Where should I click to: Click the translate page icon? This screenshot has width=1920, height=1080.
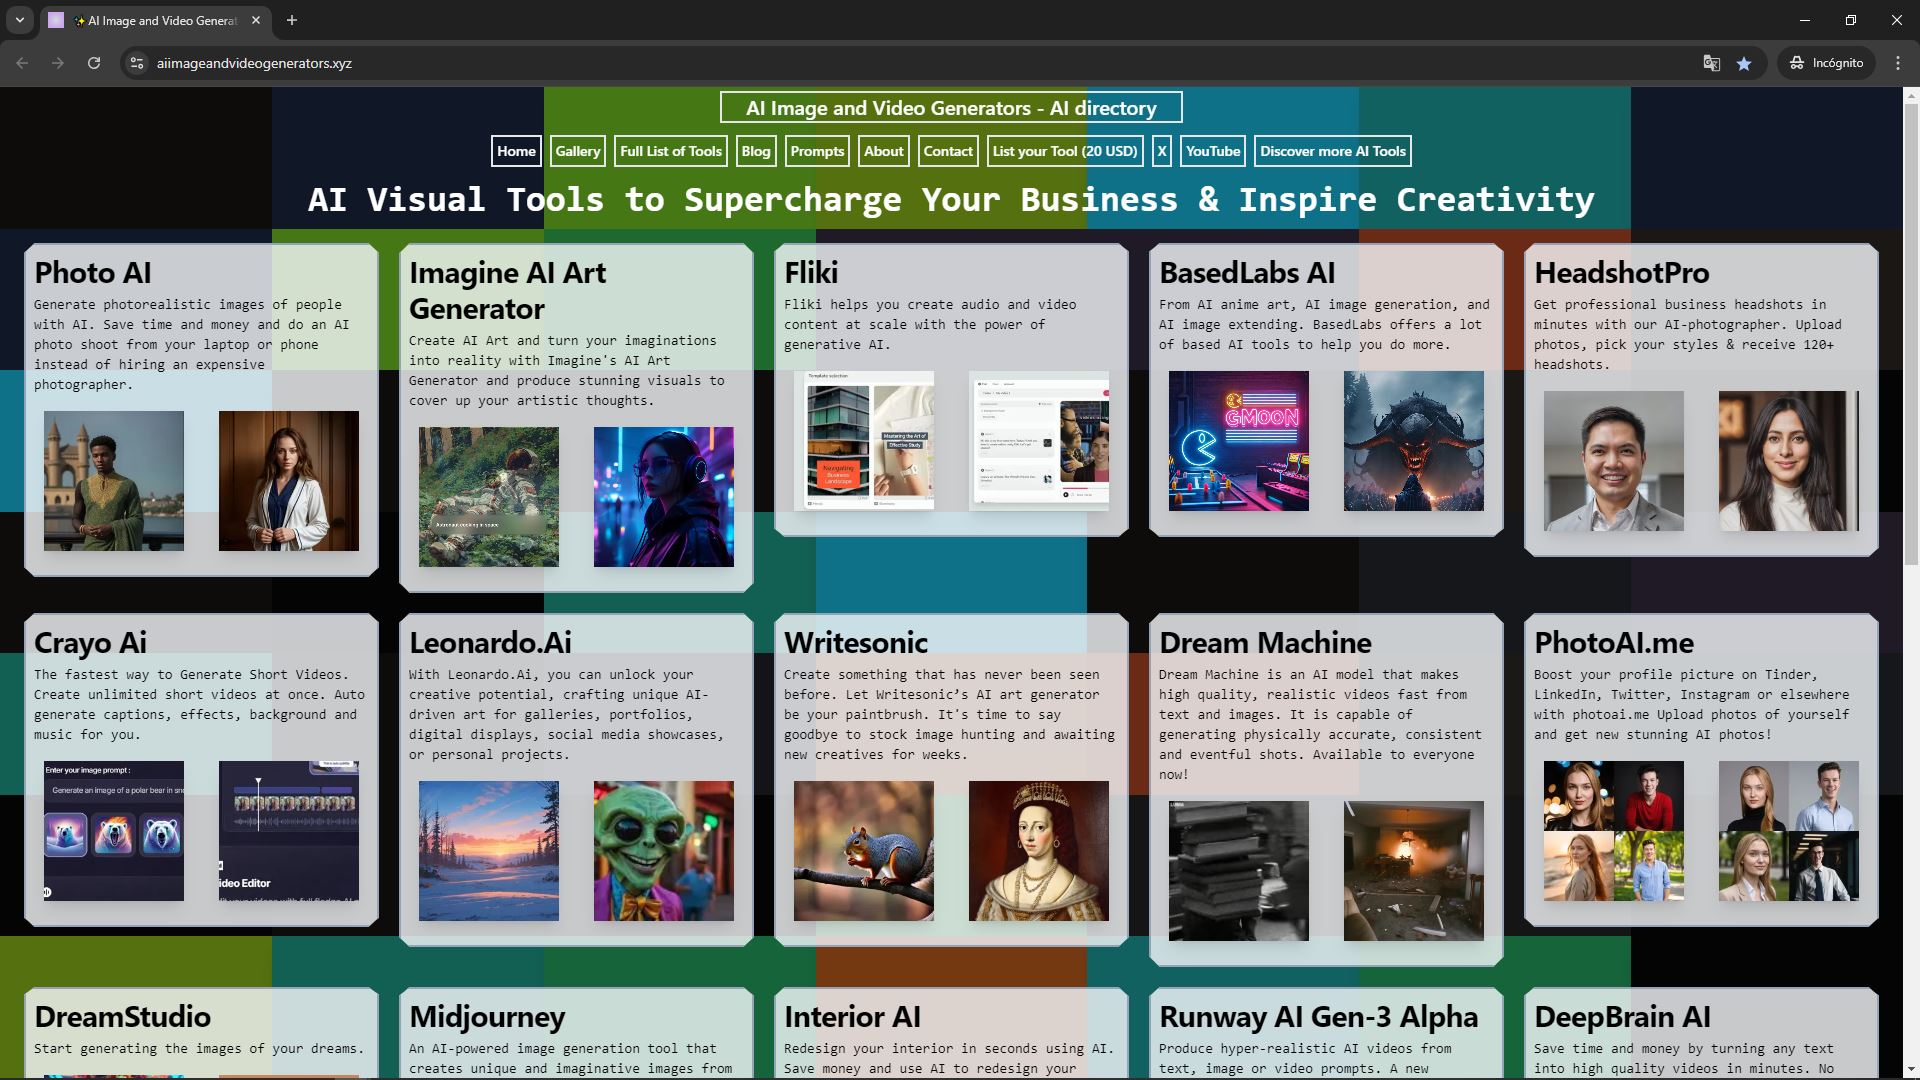click(1711, 63)
